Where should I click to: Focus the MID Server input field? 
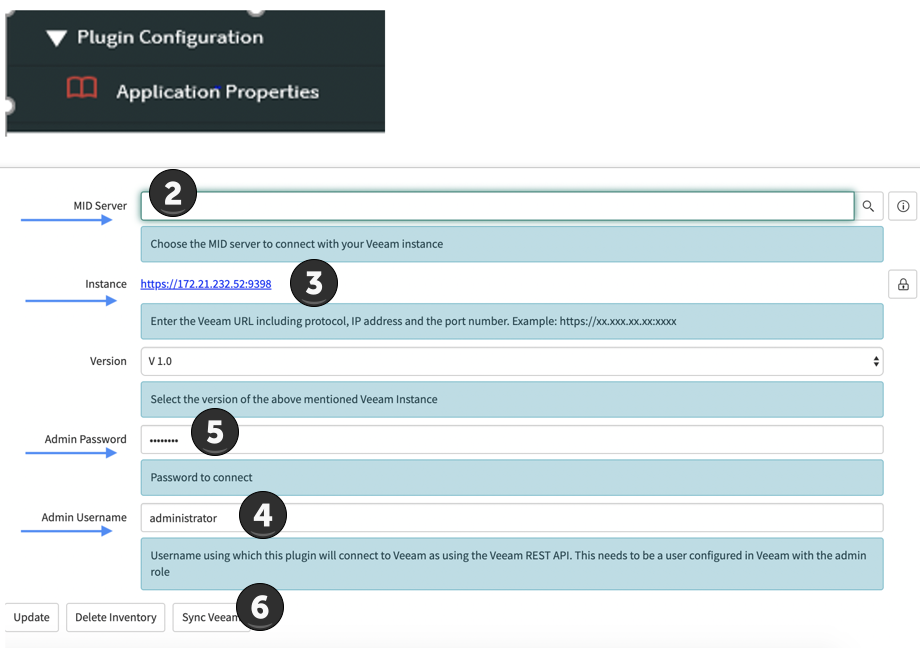coord(497,206)
